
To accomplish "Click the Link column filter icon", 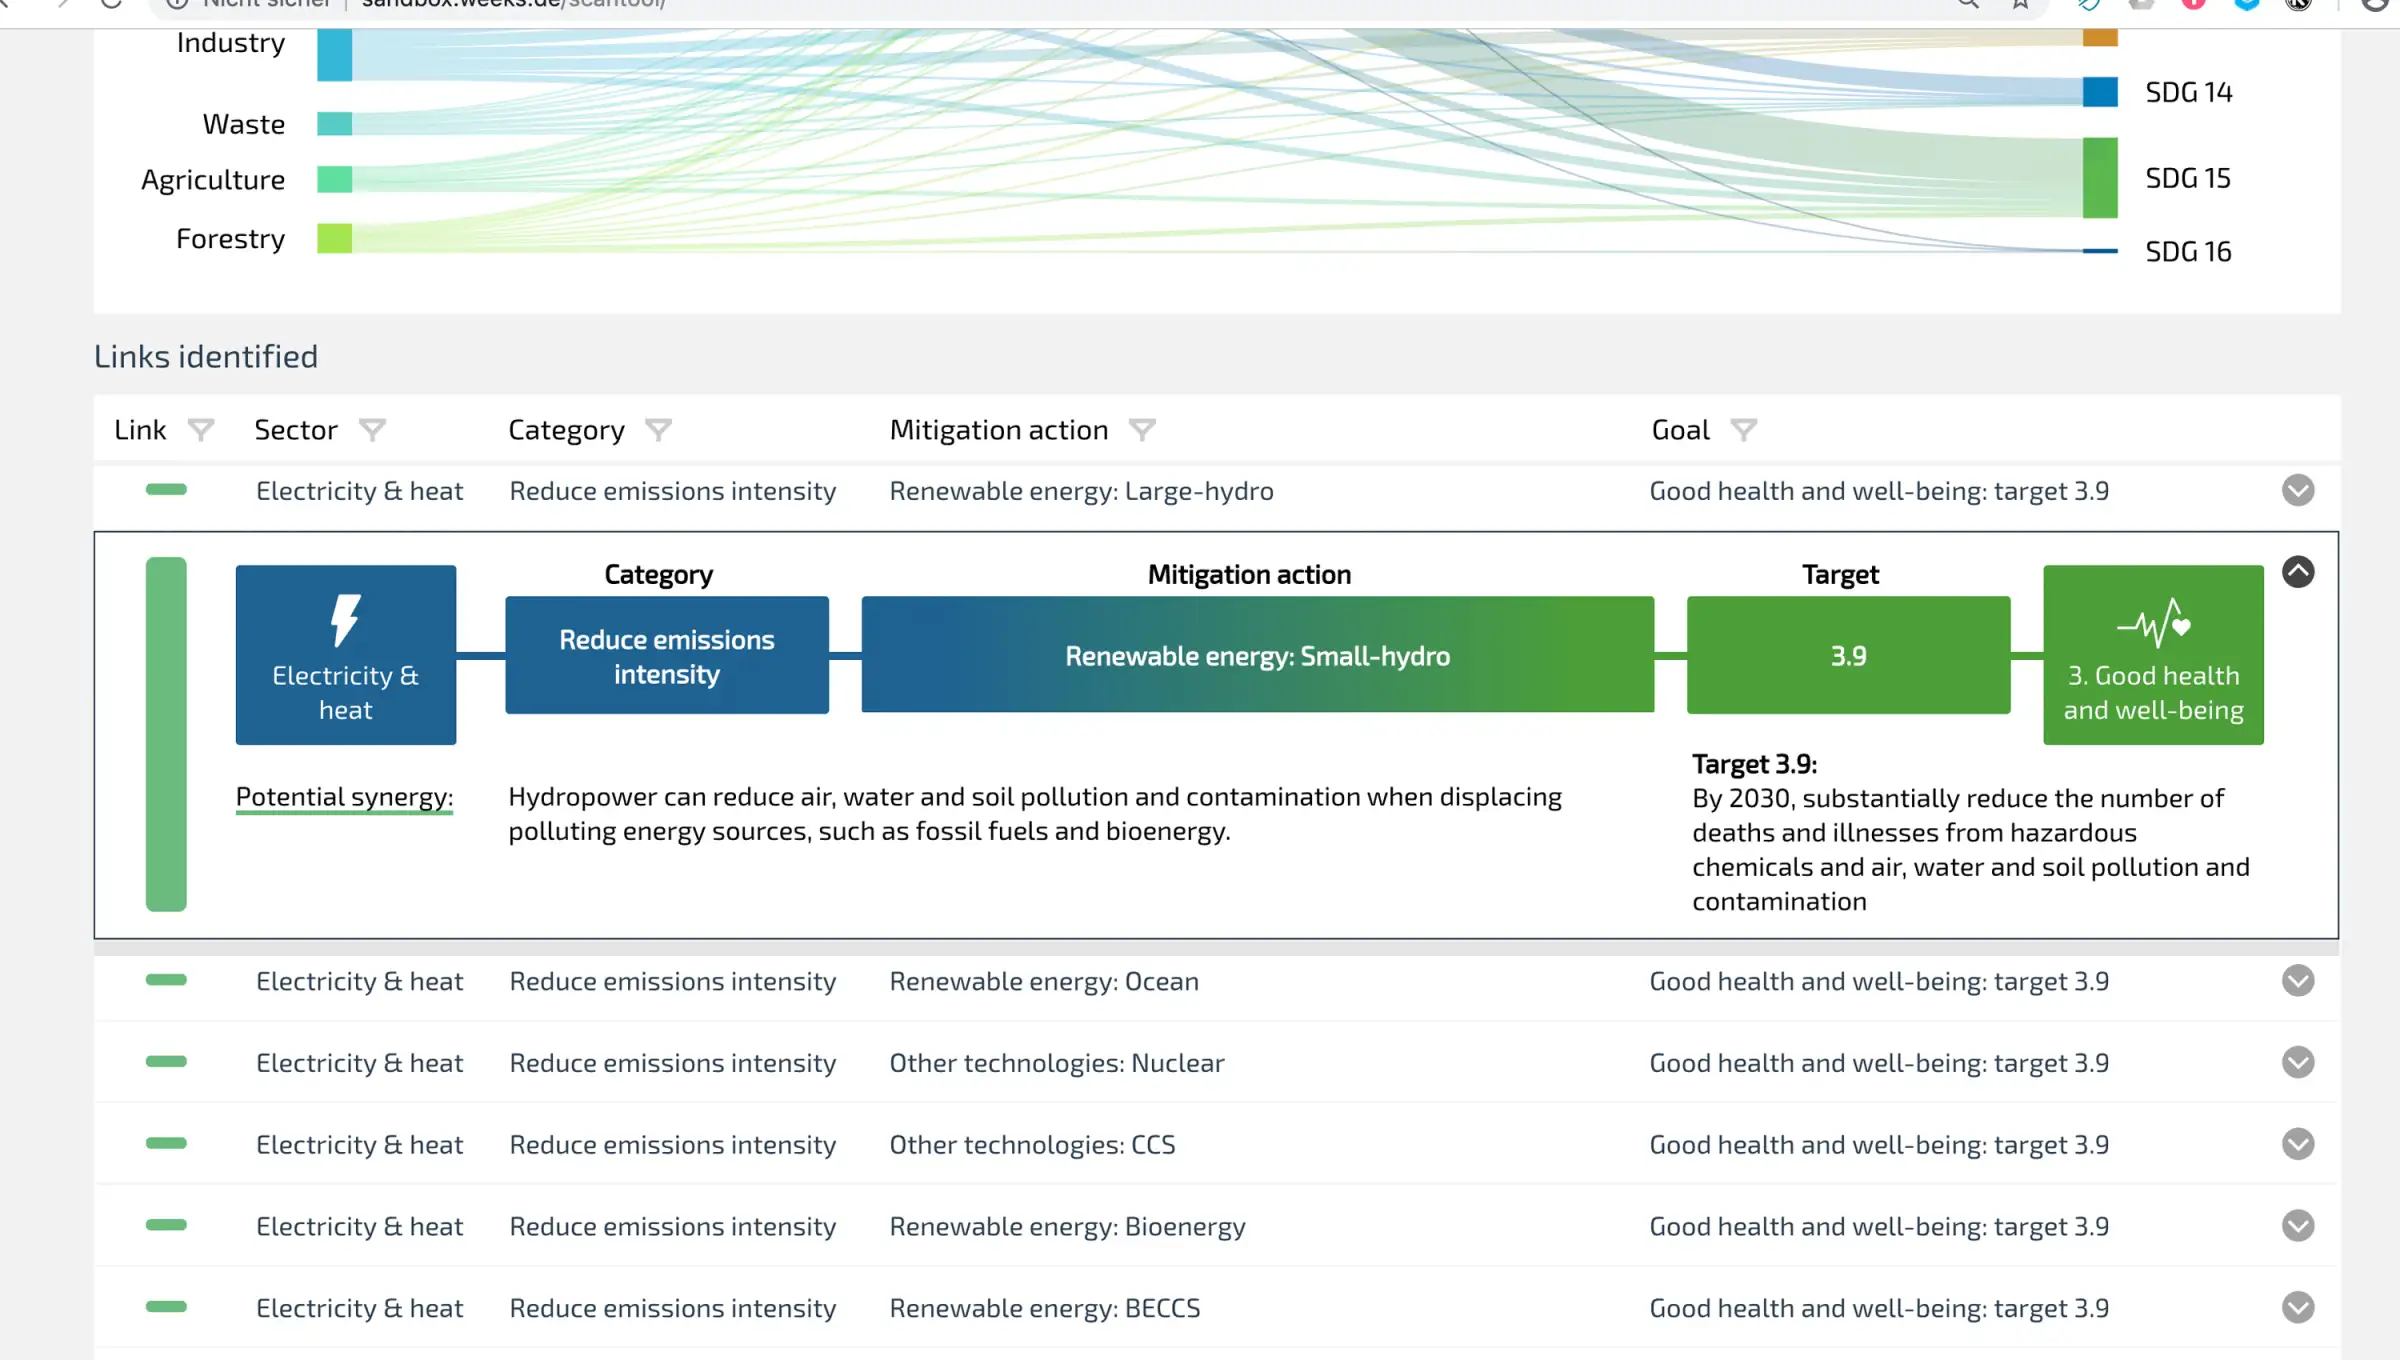I will click(x=201, y=430).
